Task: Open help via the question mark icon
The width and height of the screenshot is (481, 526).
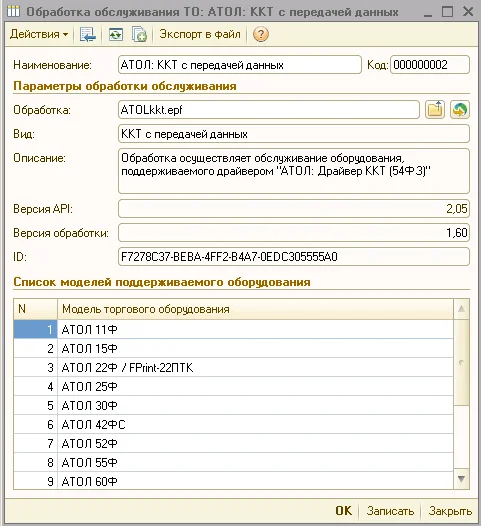Action: click(261, 35)
